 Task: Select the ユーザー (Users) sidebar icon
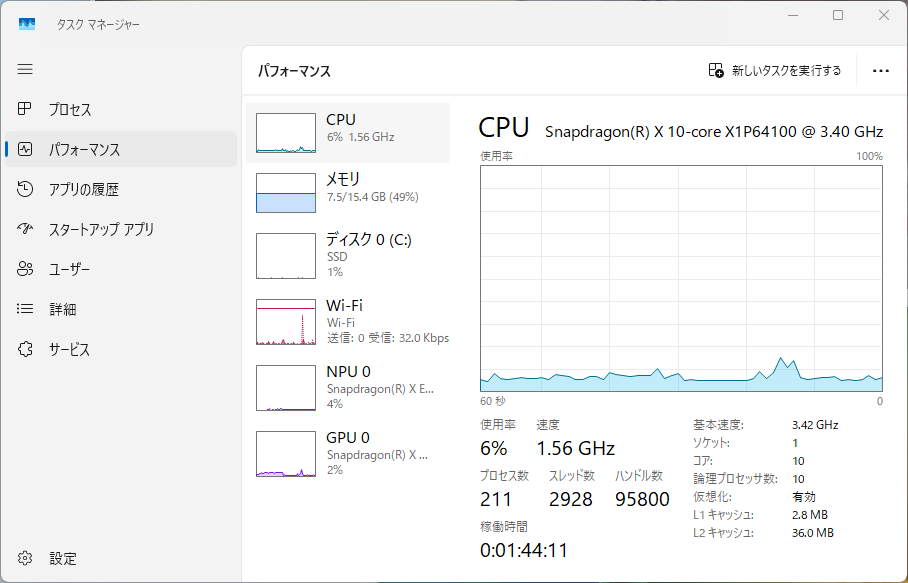25,269
